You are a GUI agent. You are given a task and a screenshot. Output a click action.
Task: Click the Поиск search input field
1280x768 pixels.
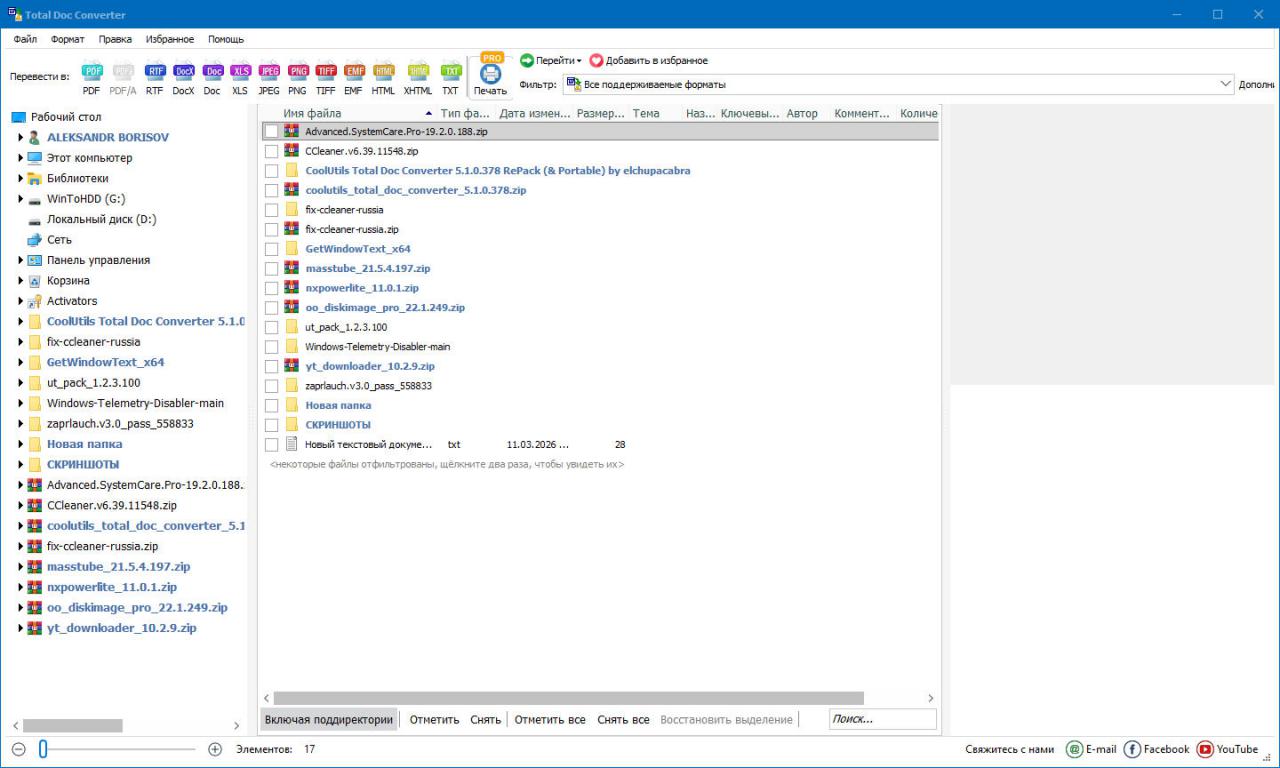point(882,719)
